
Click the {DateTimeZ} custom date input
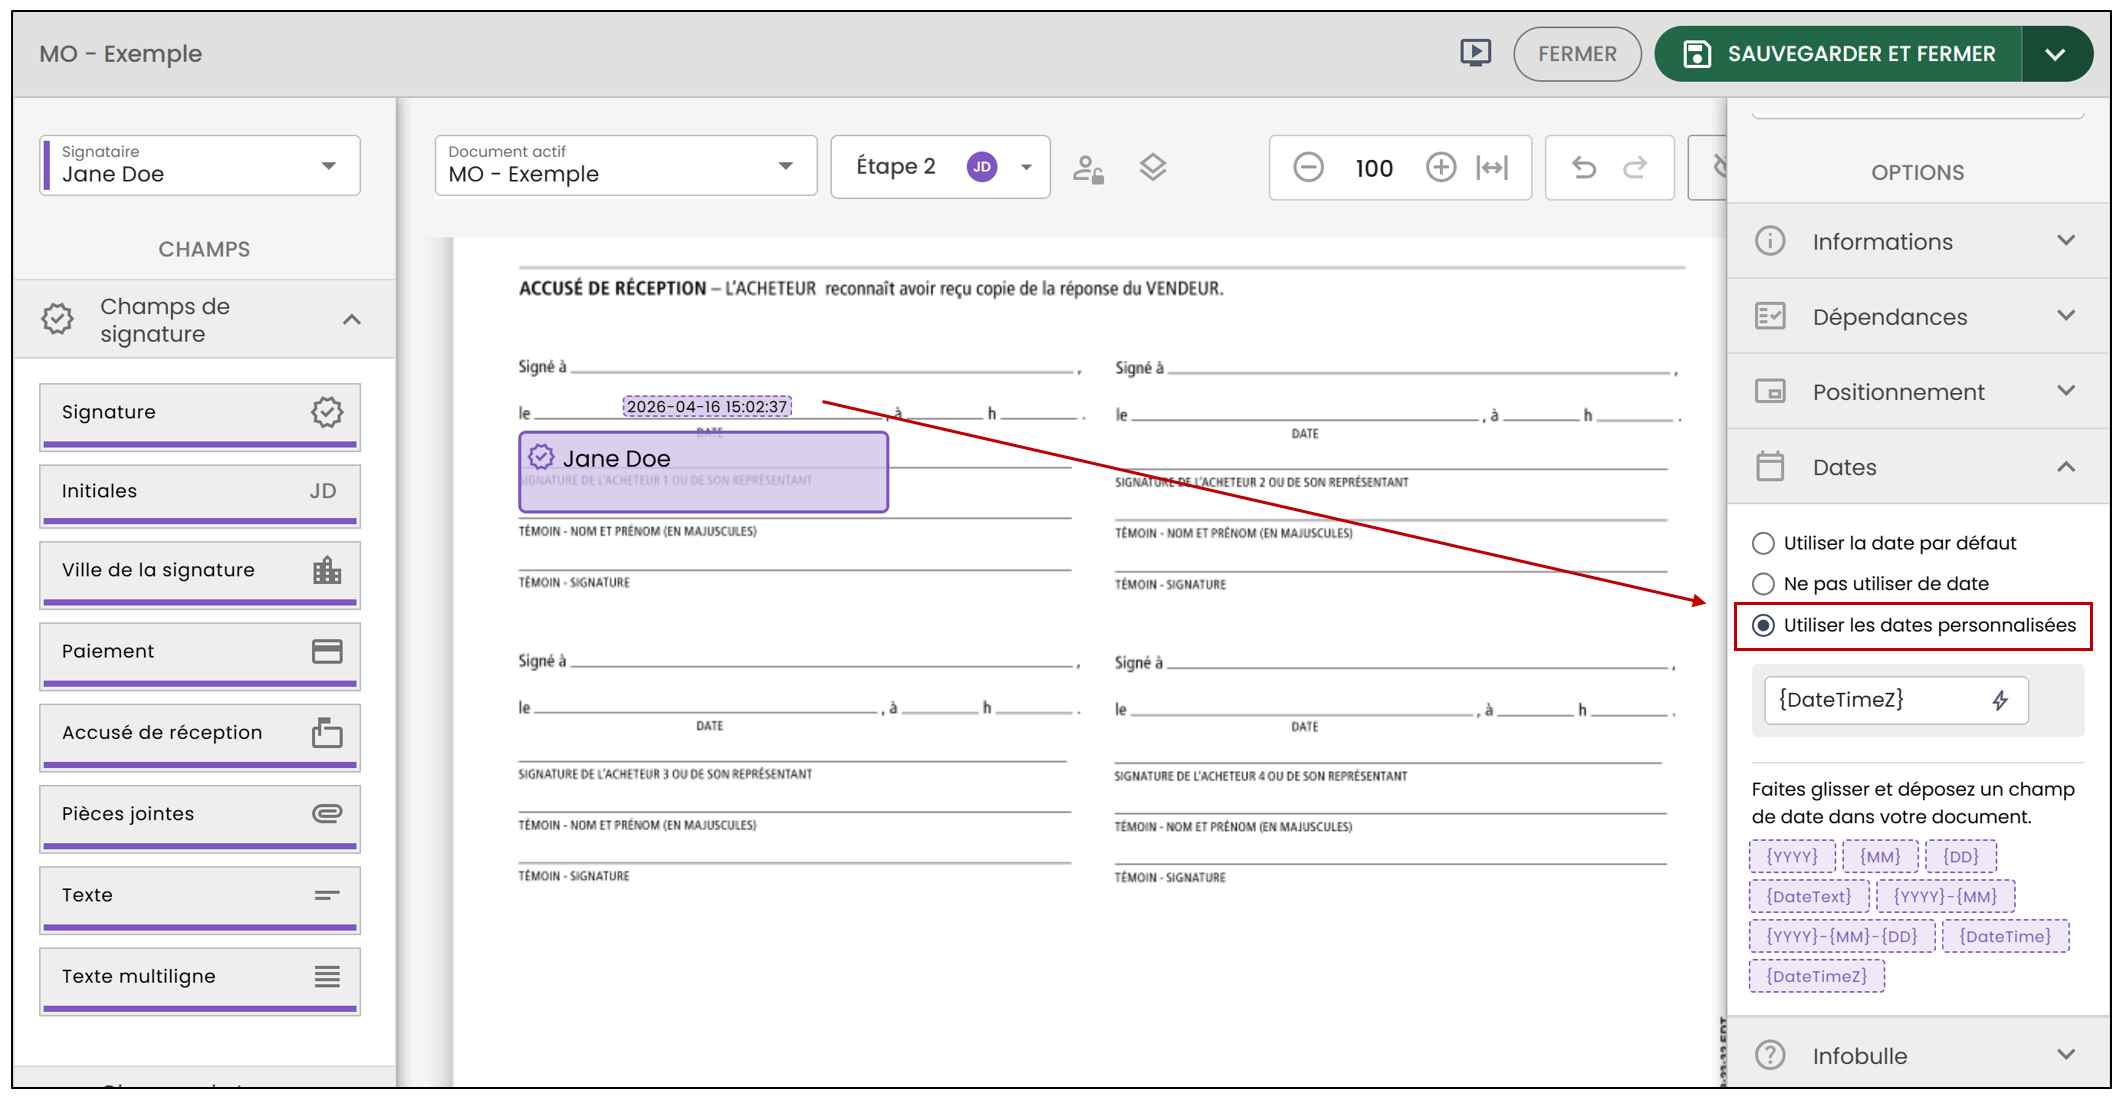tap(1896, 700)
